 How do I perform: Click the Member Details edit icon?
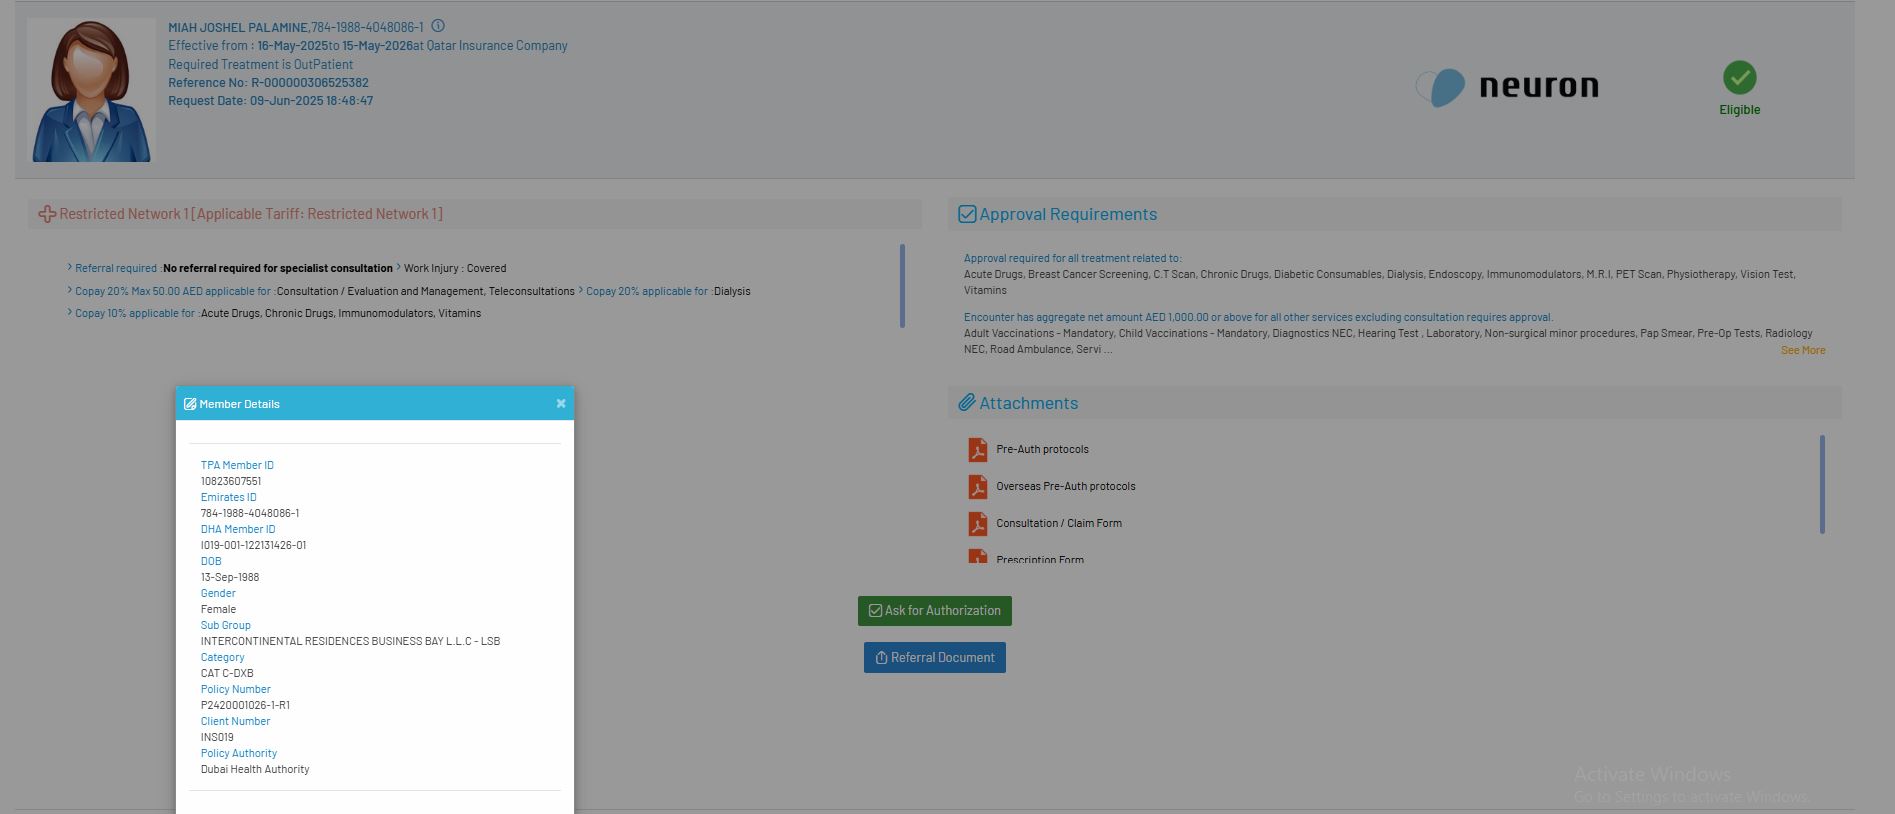point(190,404)
